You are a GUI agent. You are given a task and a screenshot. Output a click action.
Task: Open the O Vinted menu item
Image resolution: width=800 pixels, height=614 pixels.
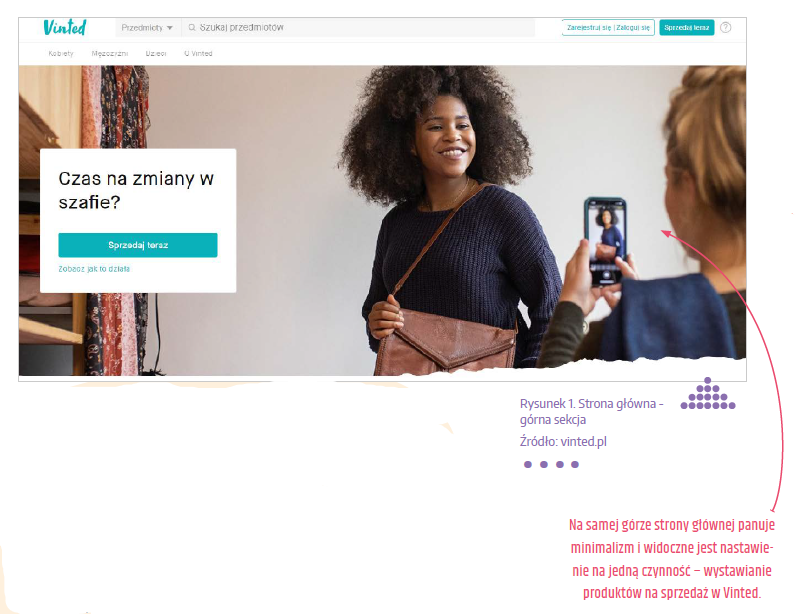pyautogui.click(x=198, y=53)
